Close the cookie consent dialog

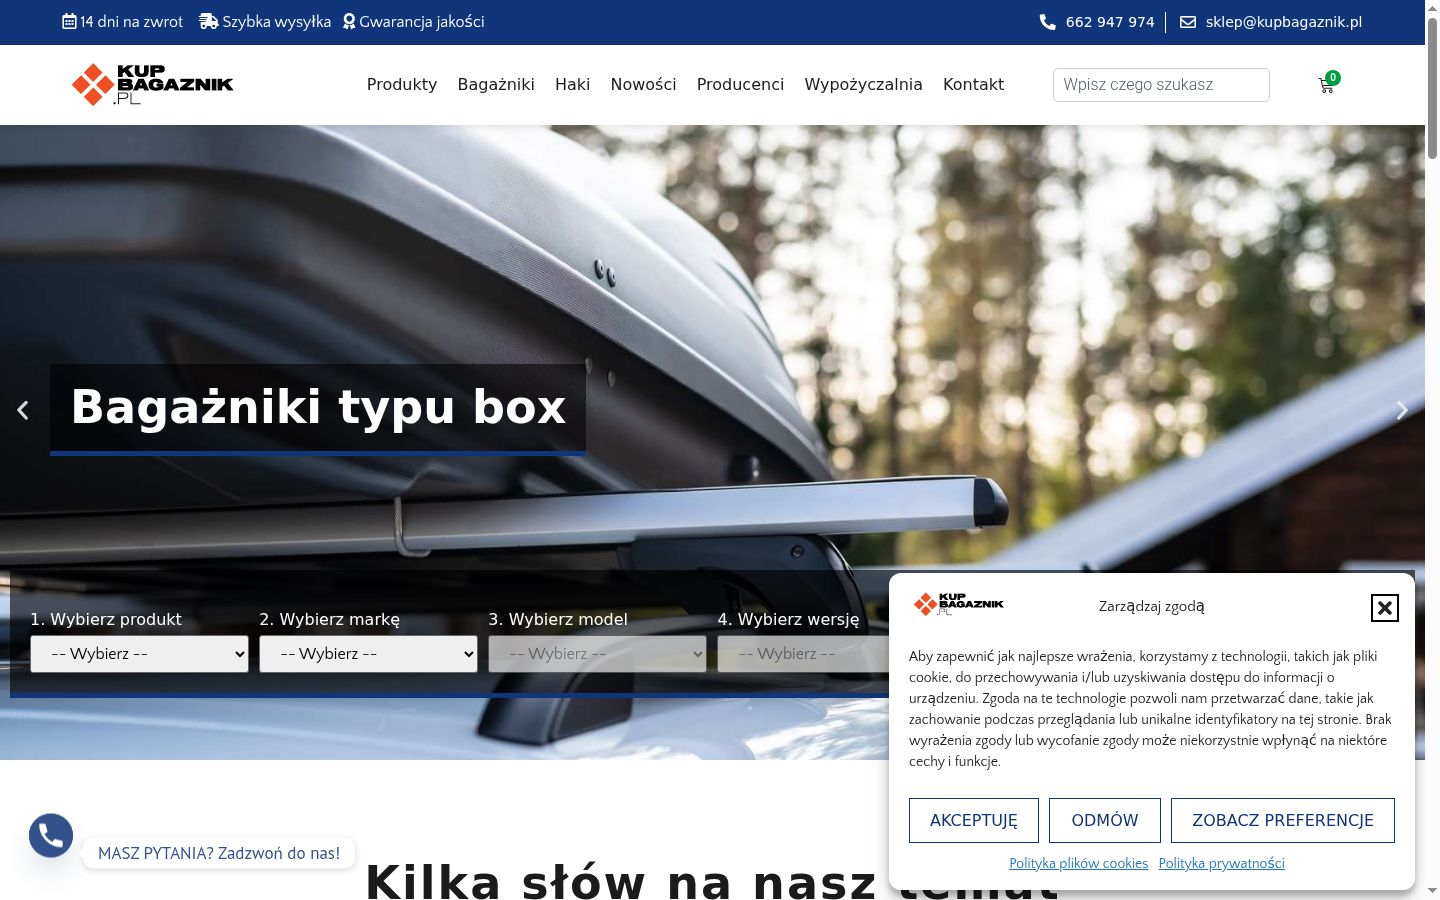point(1384,607)
